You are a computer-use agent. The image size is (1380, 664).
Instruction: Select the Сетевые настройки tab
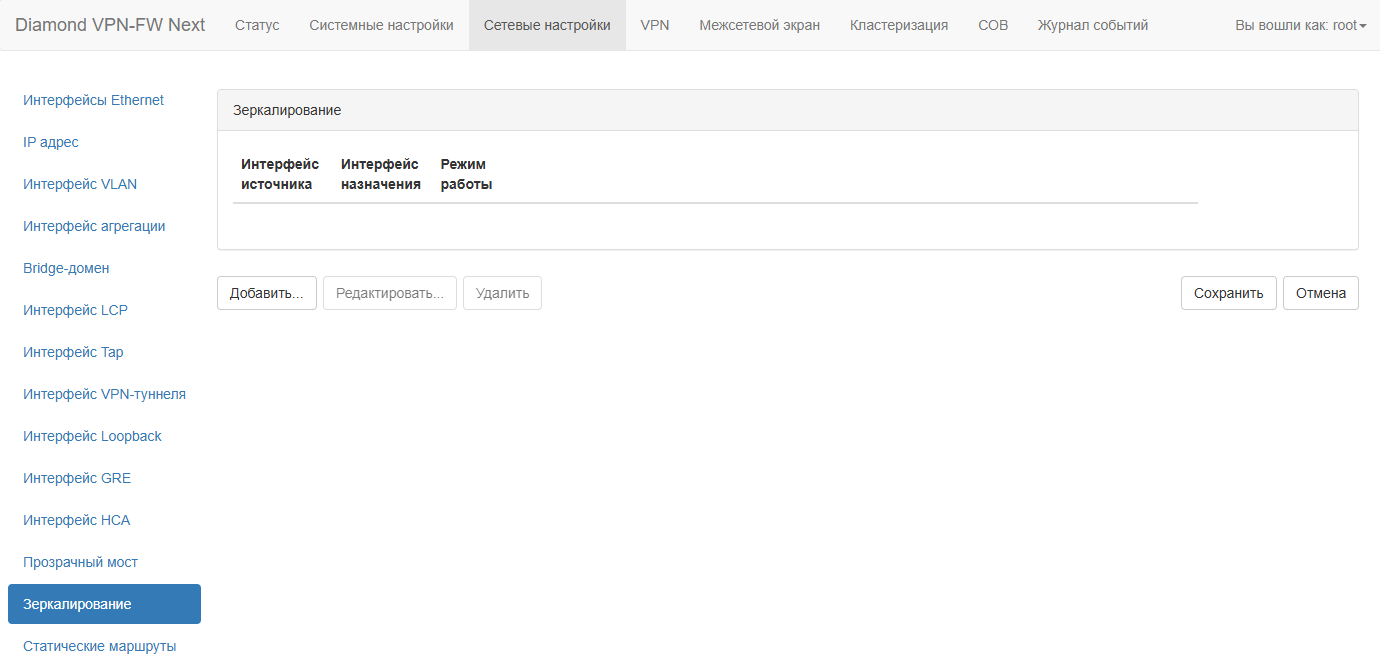(547, 25)
